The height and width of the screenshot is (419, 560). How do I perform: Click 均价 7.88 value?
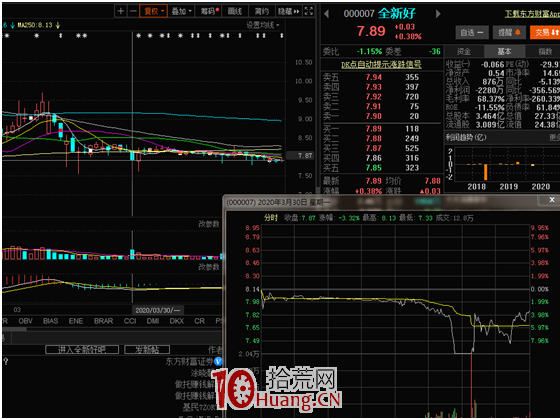(x=432, y=181)
